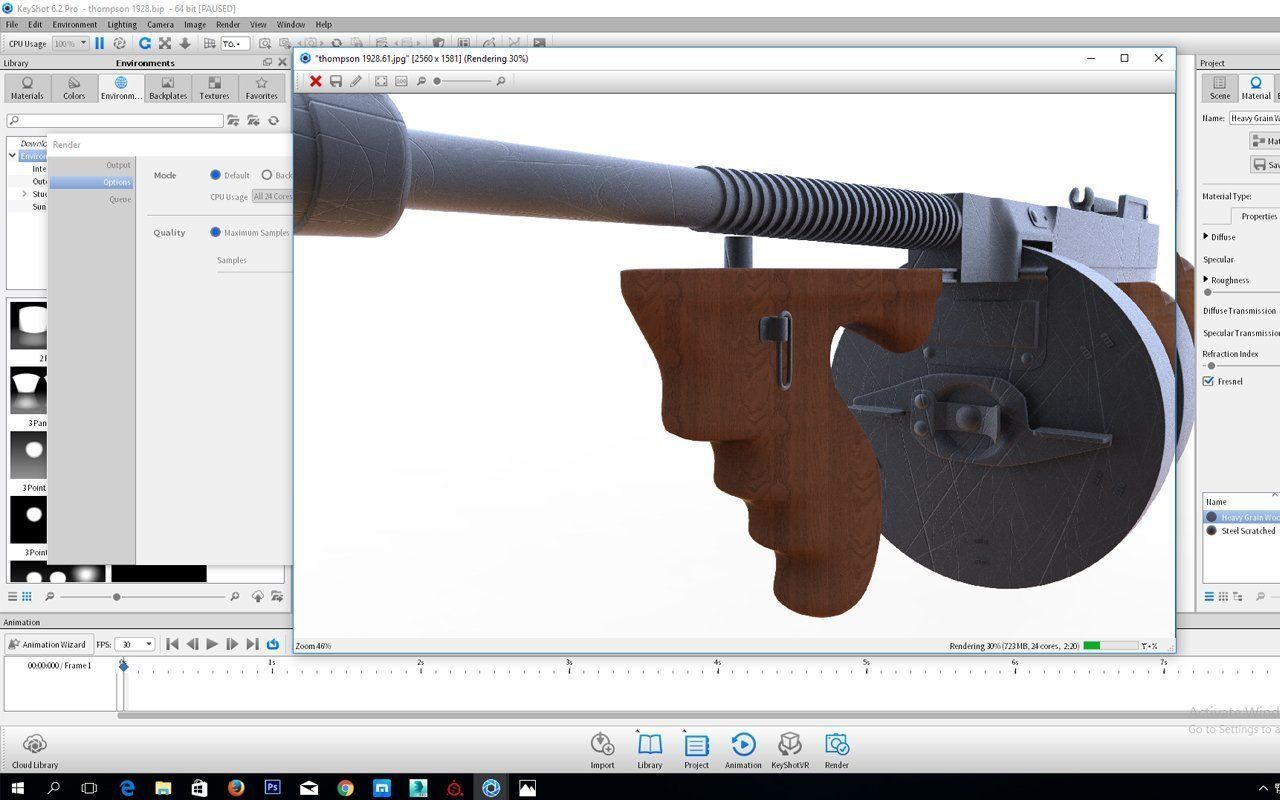Select Default render mode radio
The image size is (1280, 800).
[x=215, y=175]
